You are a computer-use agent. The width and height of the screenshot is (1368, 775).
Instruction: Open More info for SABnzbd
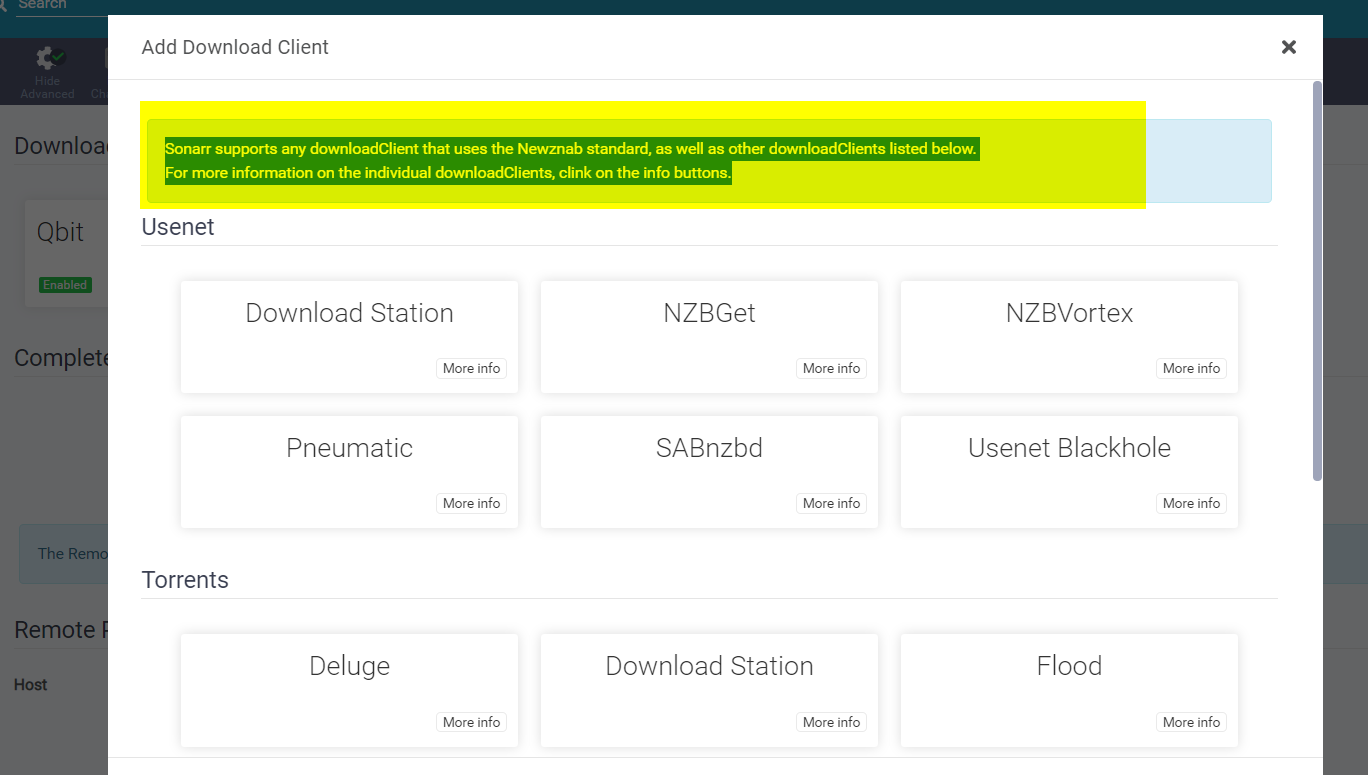pyautogui.click(x=831, y=503)
